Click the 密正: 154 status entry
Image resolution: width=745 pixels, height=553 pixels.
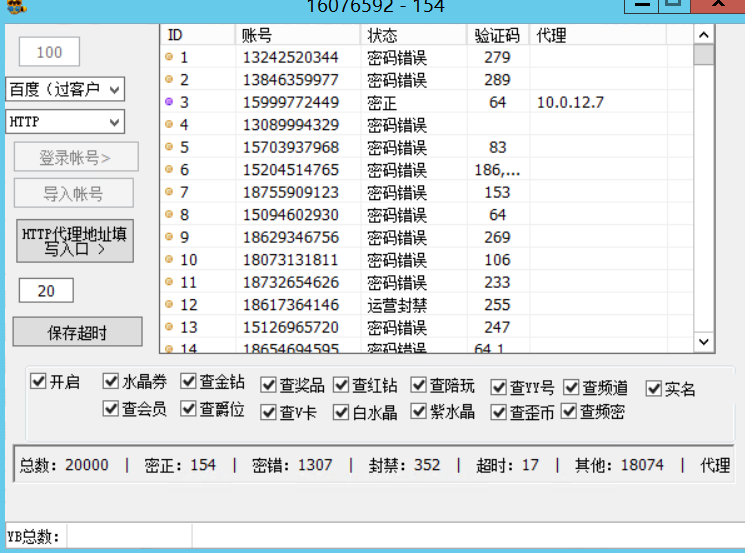point(180,464)
